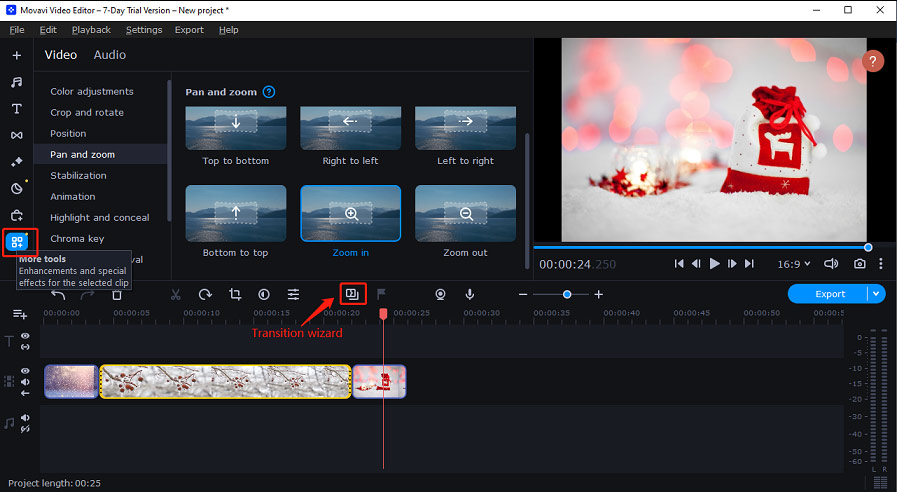Record voiceover with microphone icon
897x492 pixels.
(469, 295)
